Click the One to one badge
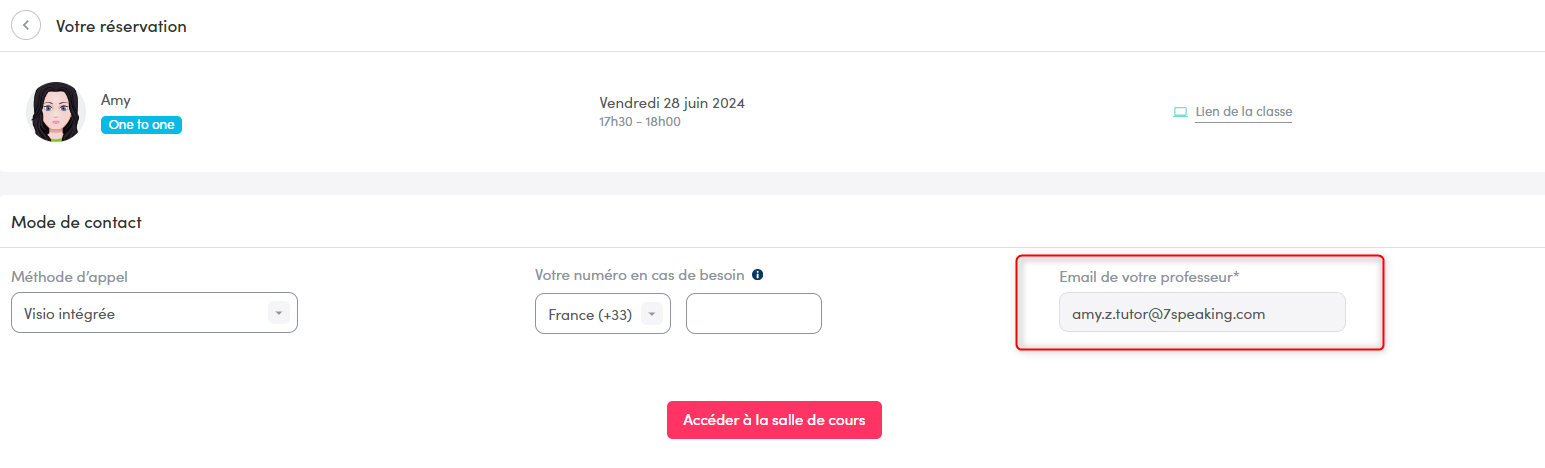 click(x=141, y=125)
